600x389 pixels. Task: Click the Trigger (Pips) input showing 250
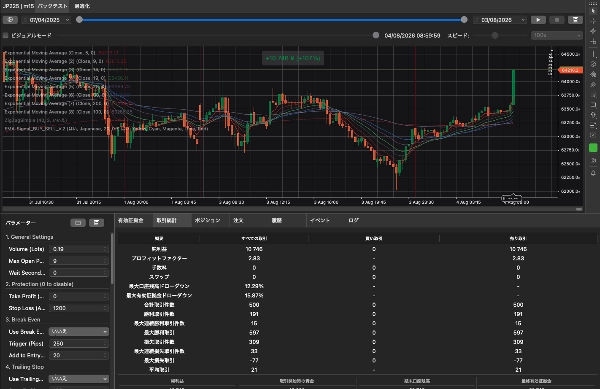(x=79, y=343)
